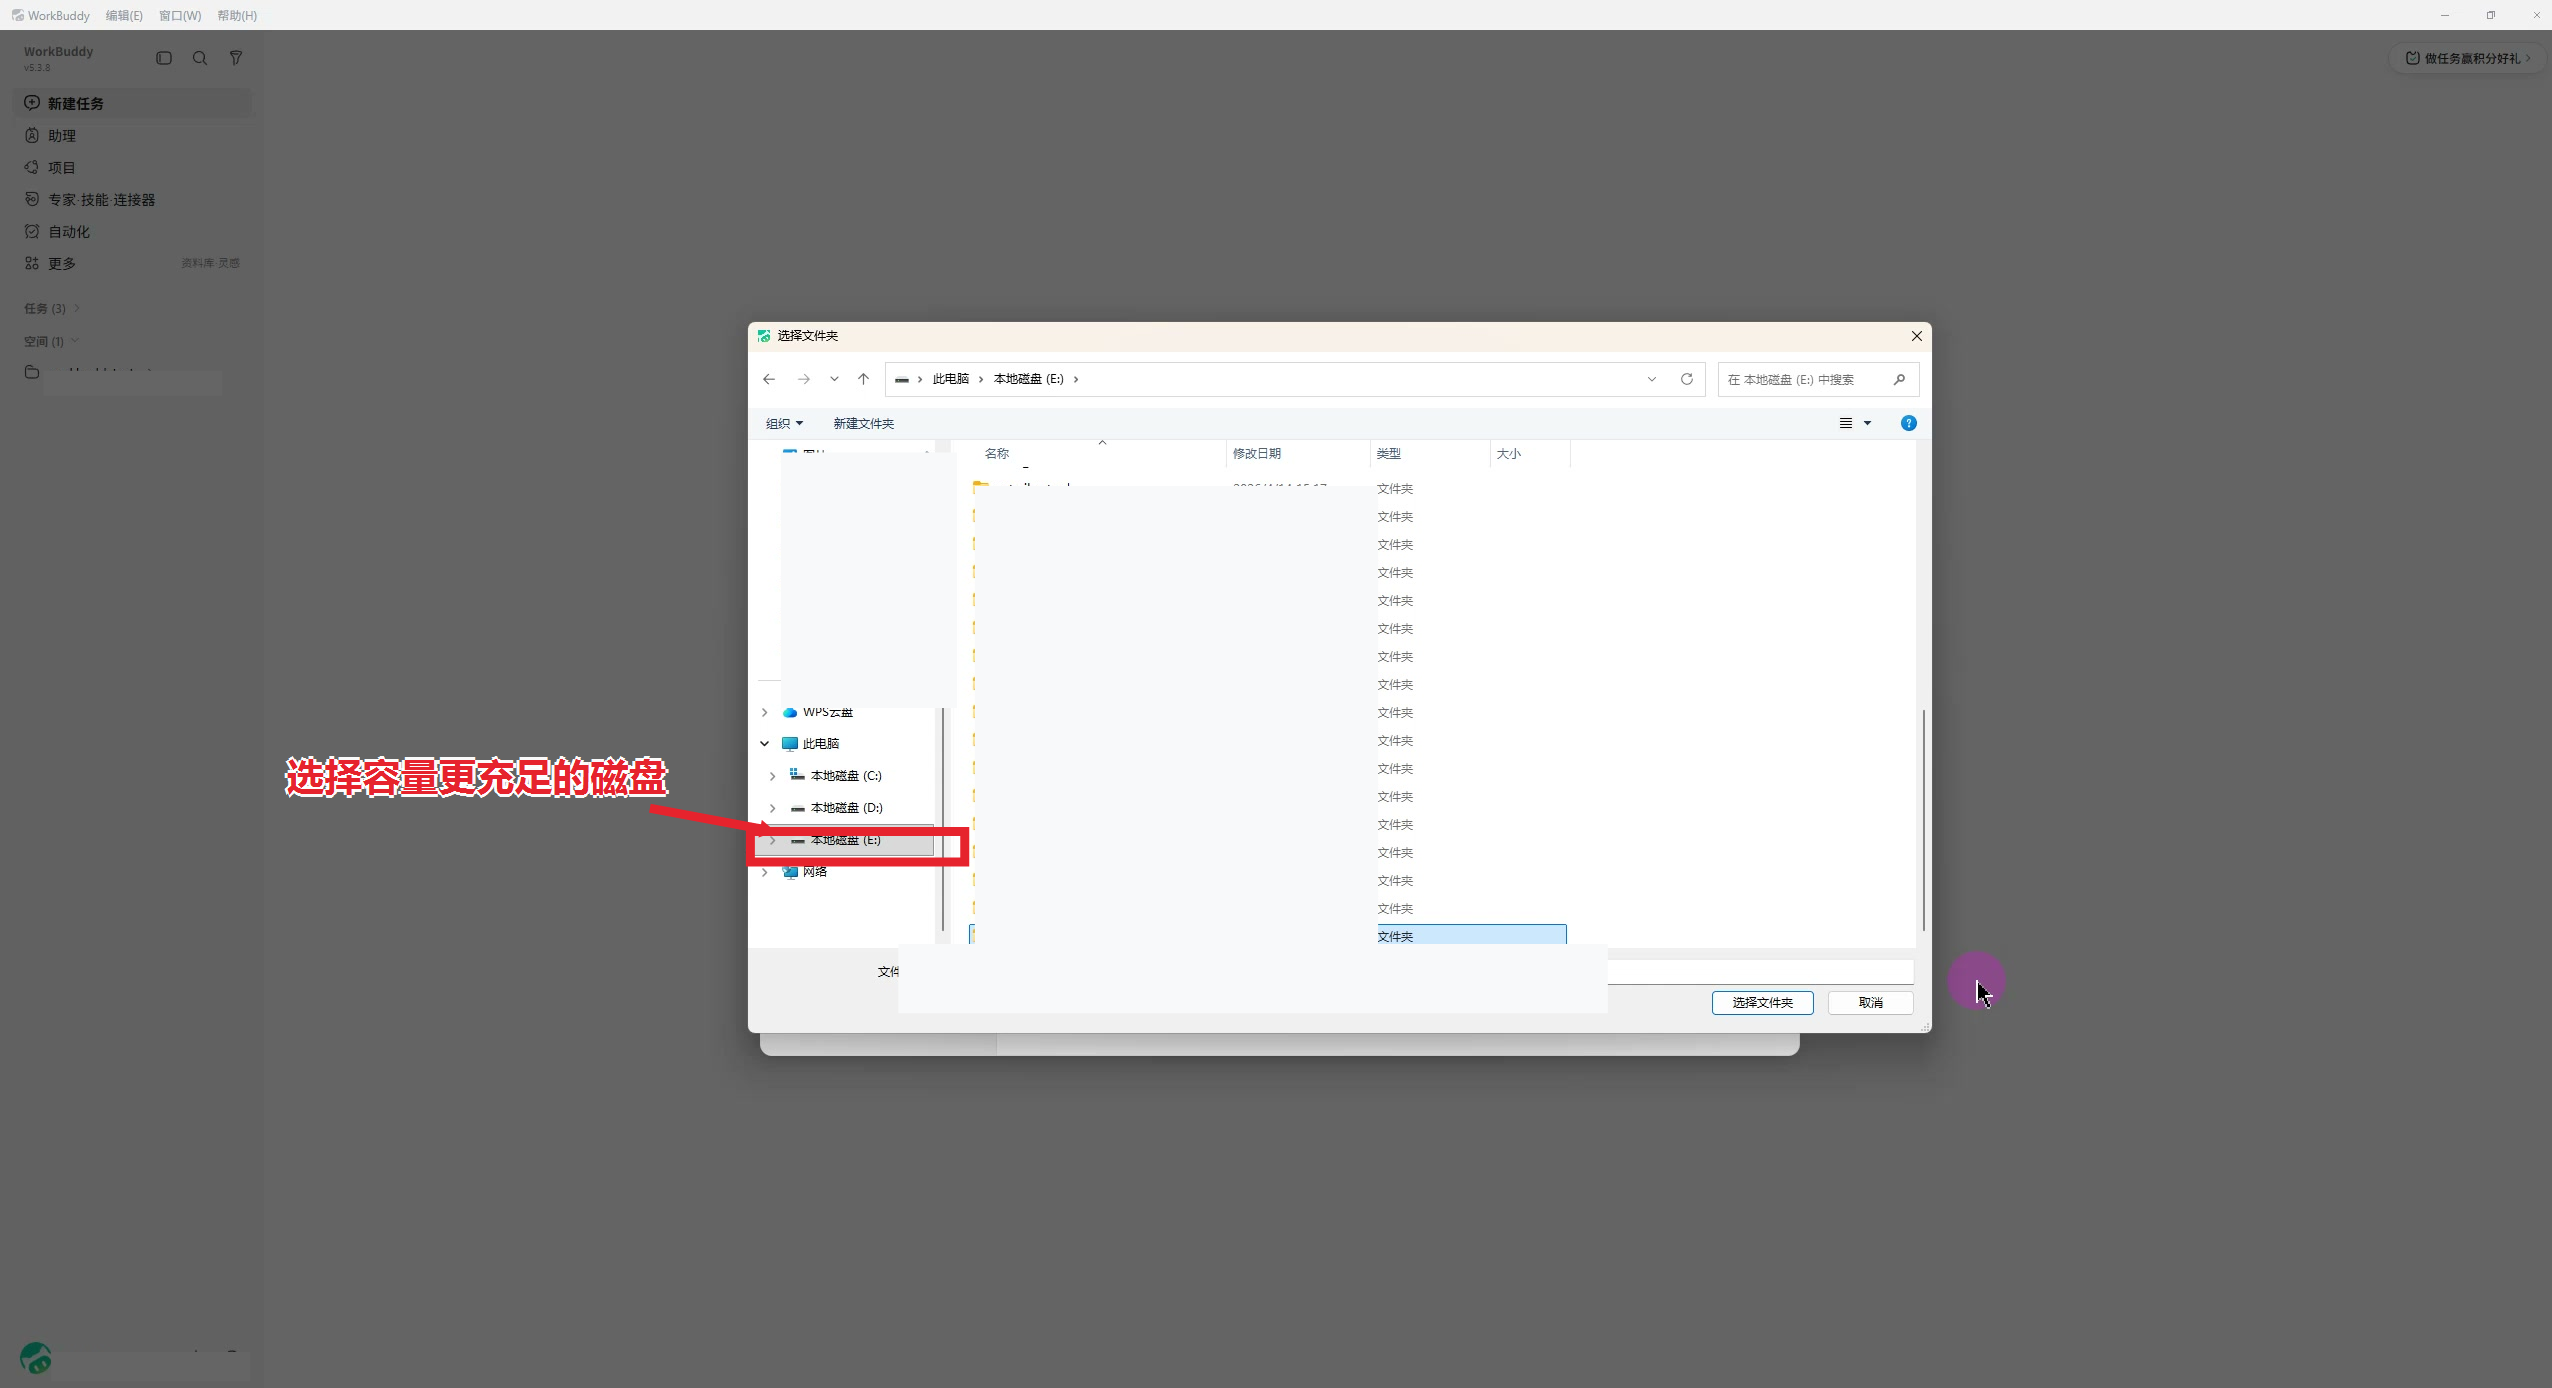Go forward in the folder dialog
2552x1388 pixels.
click(804, 379)
